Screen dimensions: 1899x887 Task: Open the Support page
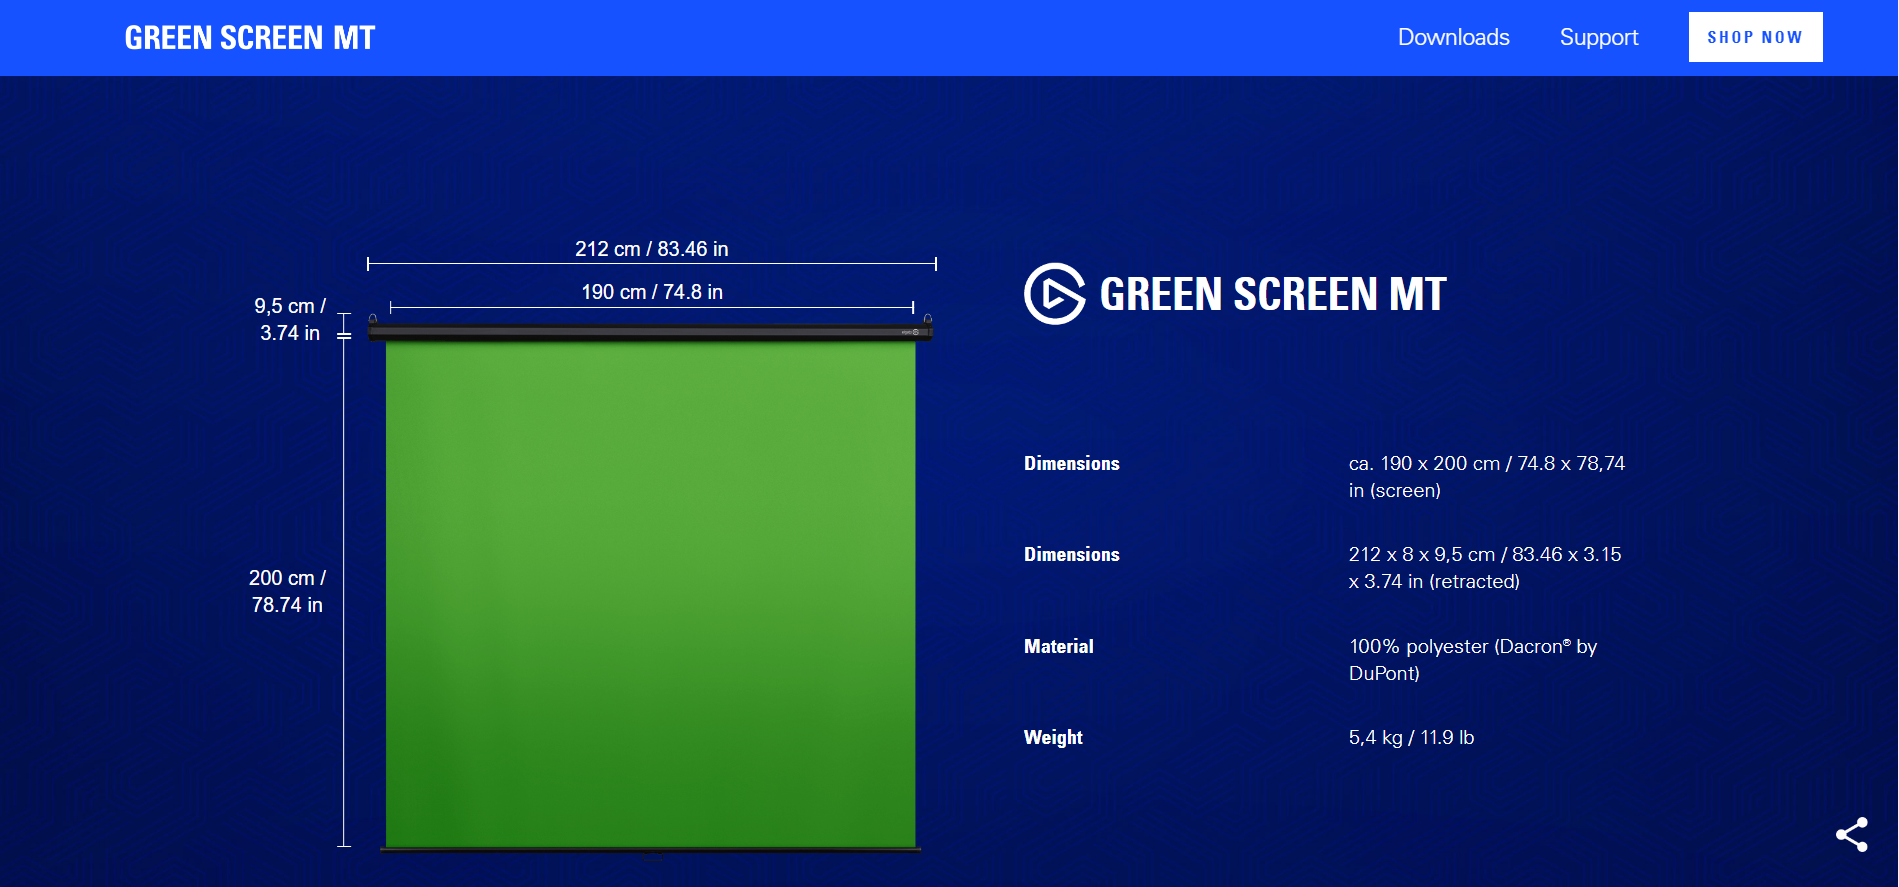pos(1598,37)
